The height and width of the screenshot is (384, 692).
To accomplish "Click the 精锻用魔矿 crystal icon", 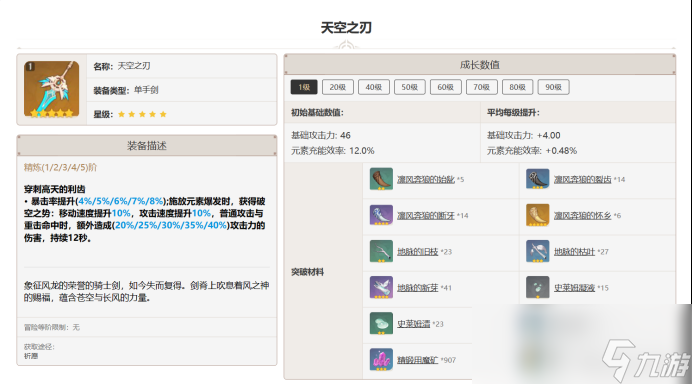I will [x=381, y=360].
